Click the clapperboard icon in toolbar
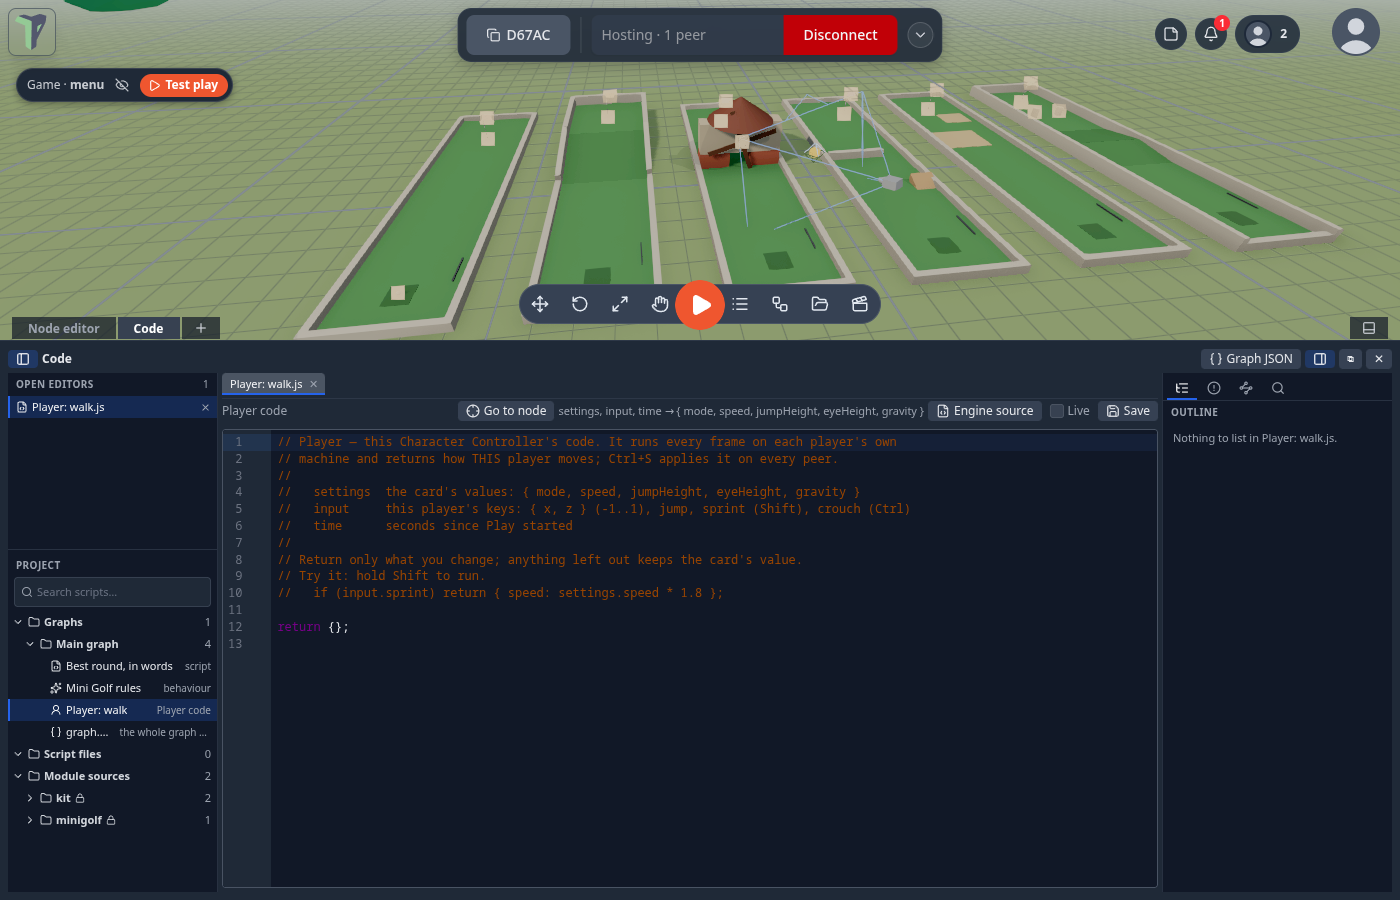Viewport: 1400px width, 900px height. pyautogui.click(x=860, y=304)
